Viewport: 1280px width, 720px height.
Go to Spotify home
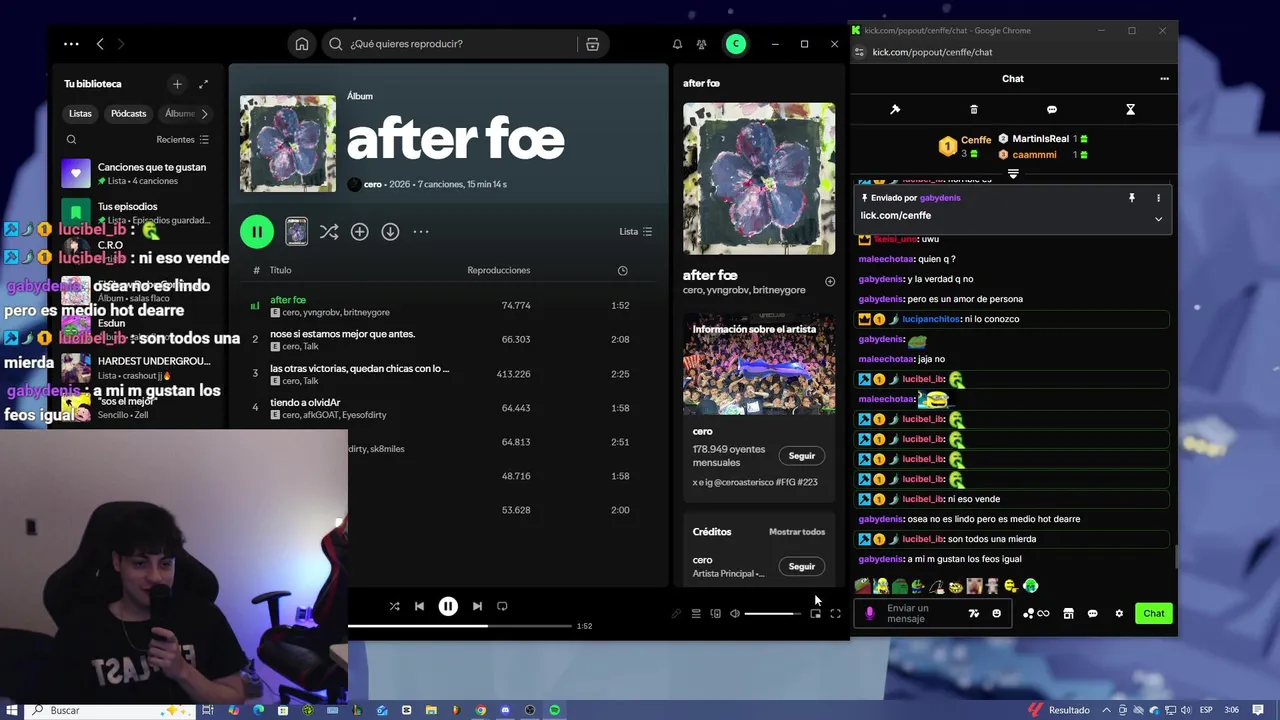pyautogui.click(x=302, y=44)
